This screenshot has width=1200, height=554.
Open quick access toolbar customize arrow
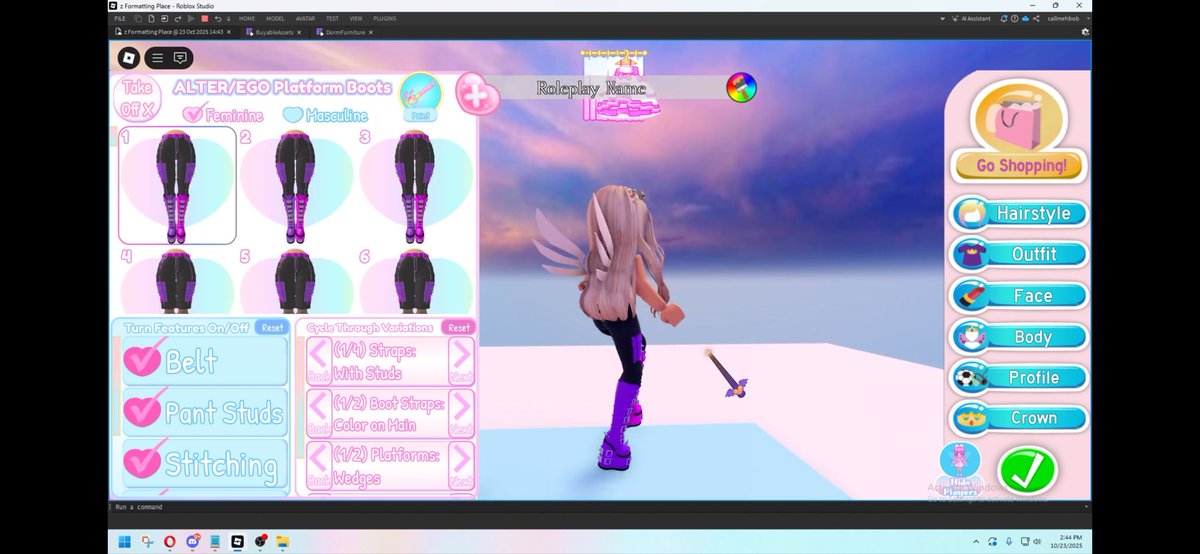click(x=229, y=19)
